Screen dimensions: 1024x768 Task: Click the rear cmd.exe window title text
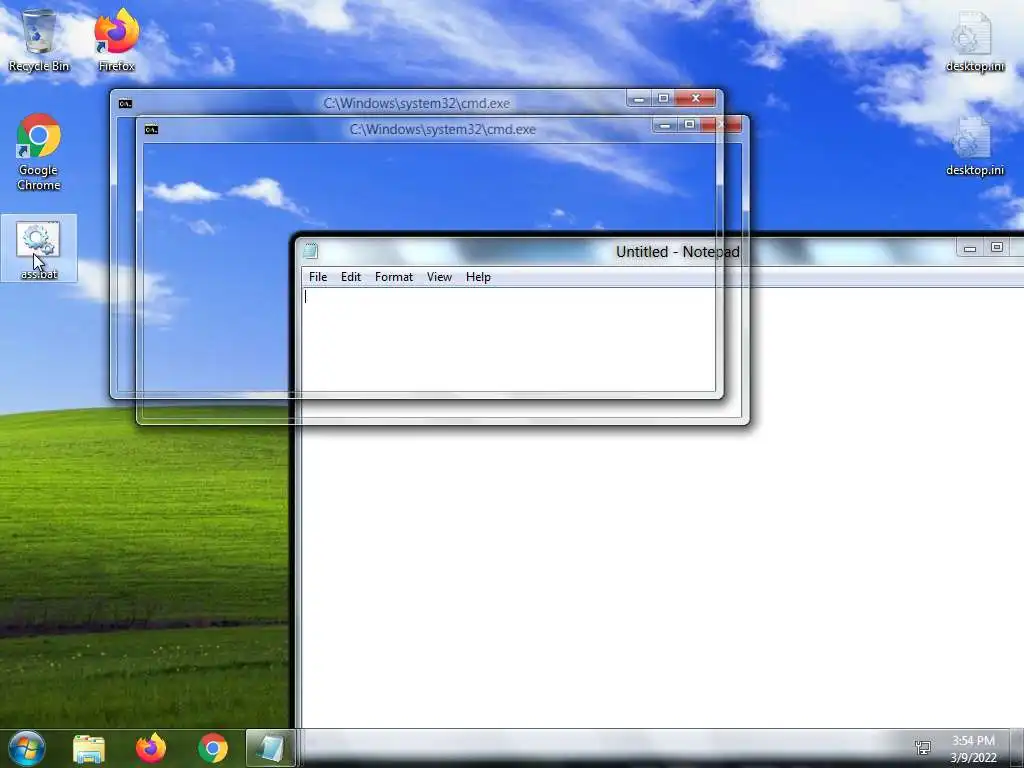pyautogui.click(x=417, y=103)
